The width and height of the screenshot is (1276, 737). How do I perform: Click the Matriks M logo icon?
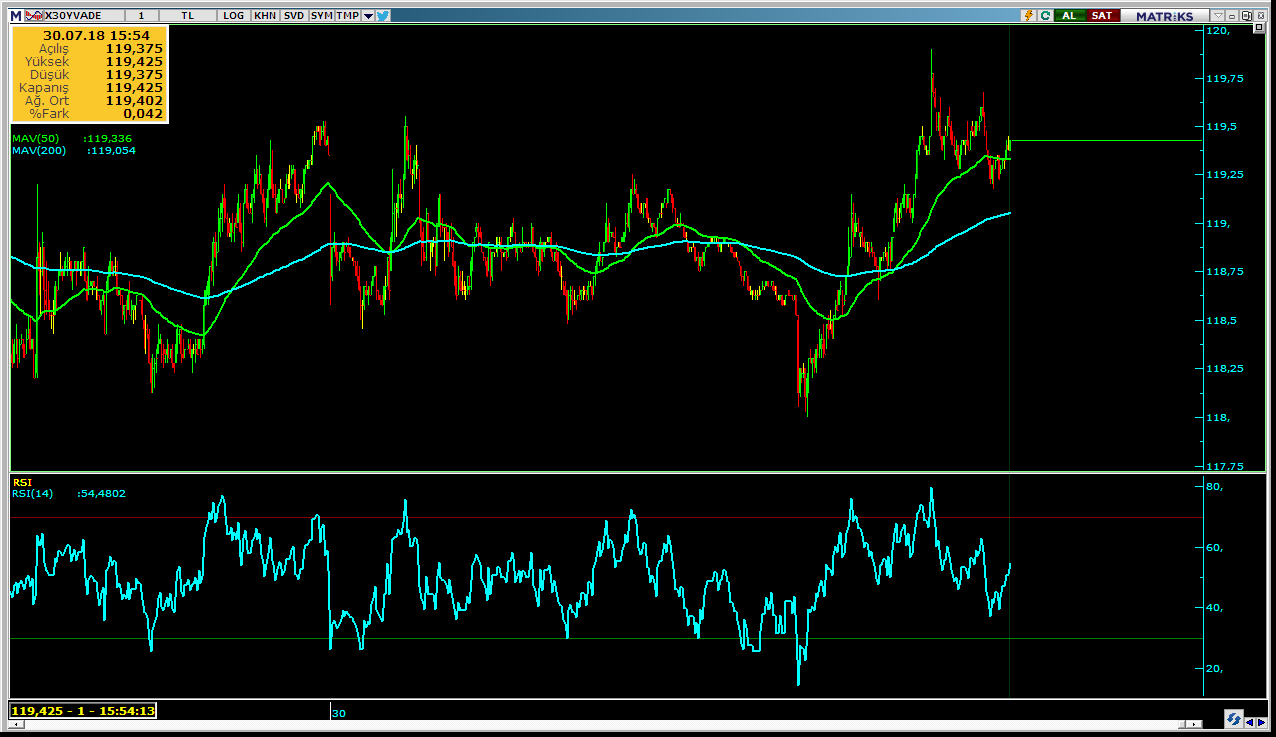pyautogui.click(x=16, y=16)
